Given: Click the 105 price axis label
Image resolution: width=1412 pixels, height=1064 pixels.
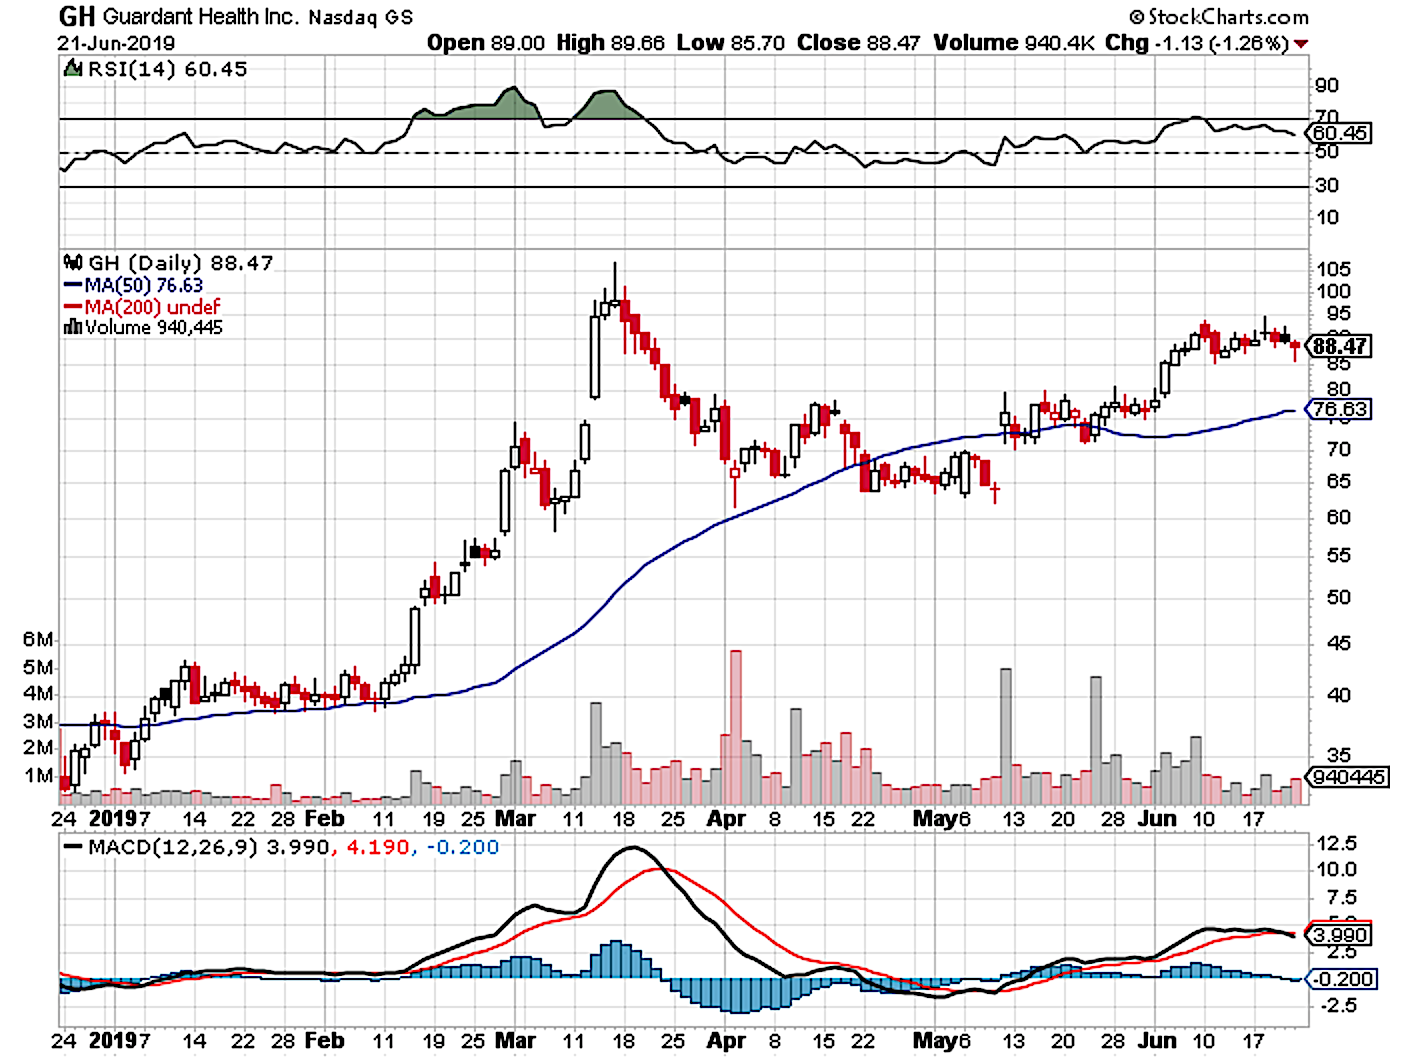Looking at the screenshot, I should (x=1333, y=269).
